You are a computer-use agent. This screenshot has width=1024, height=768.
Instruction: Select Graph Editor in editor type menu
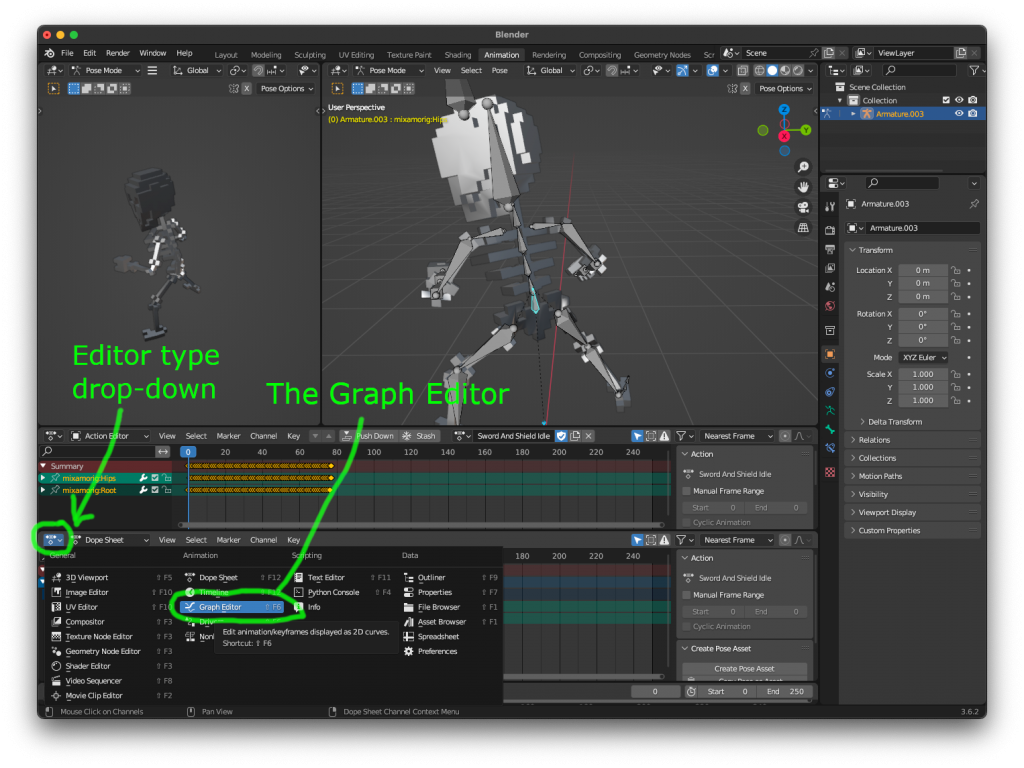[x=220, y=607]
